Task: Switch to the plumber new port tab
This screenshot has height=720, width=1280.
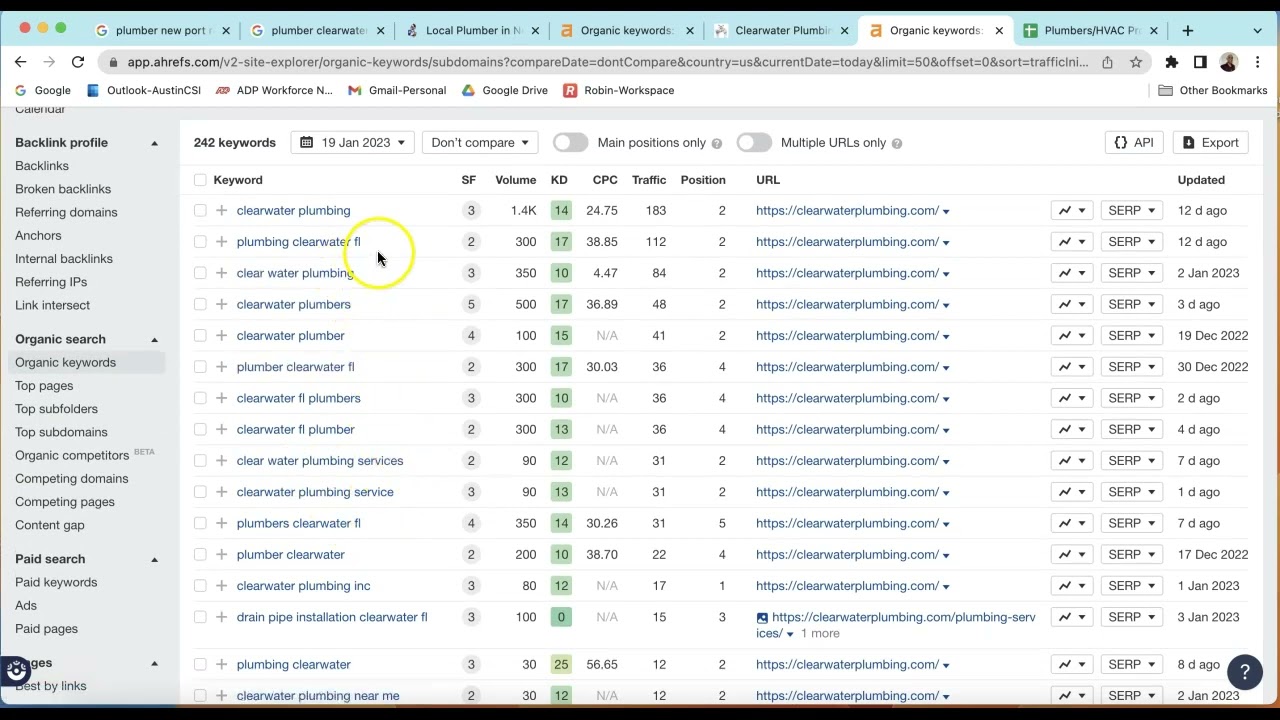Action: (162, 30)
